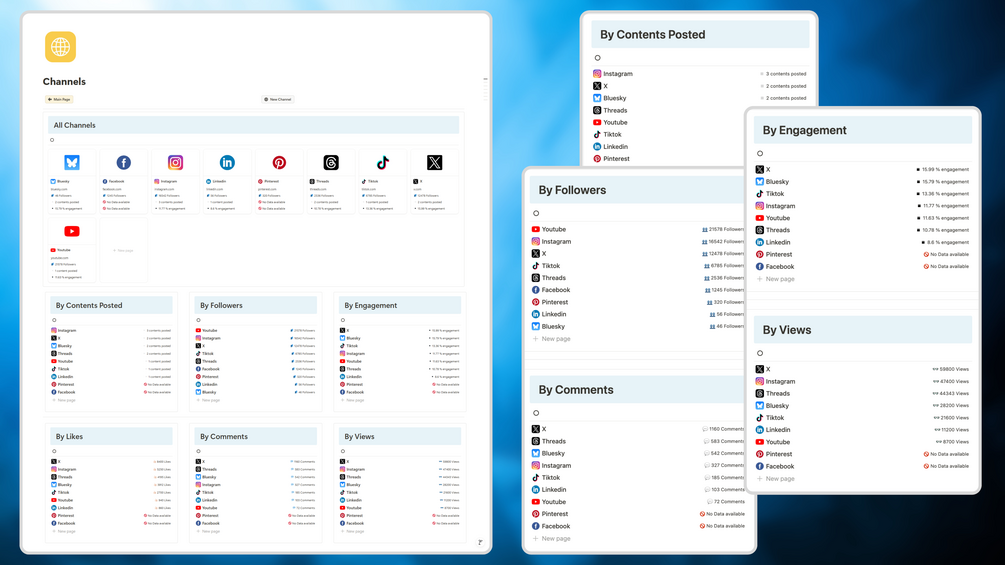Click Pinterest icon in enlarged By Contents Posted list
Screen dimensions: 1005x565
(x=597, y=159)
